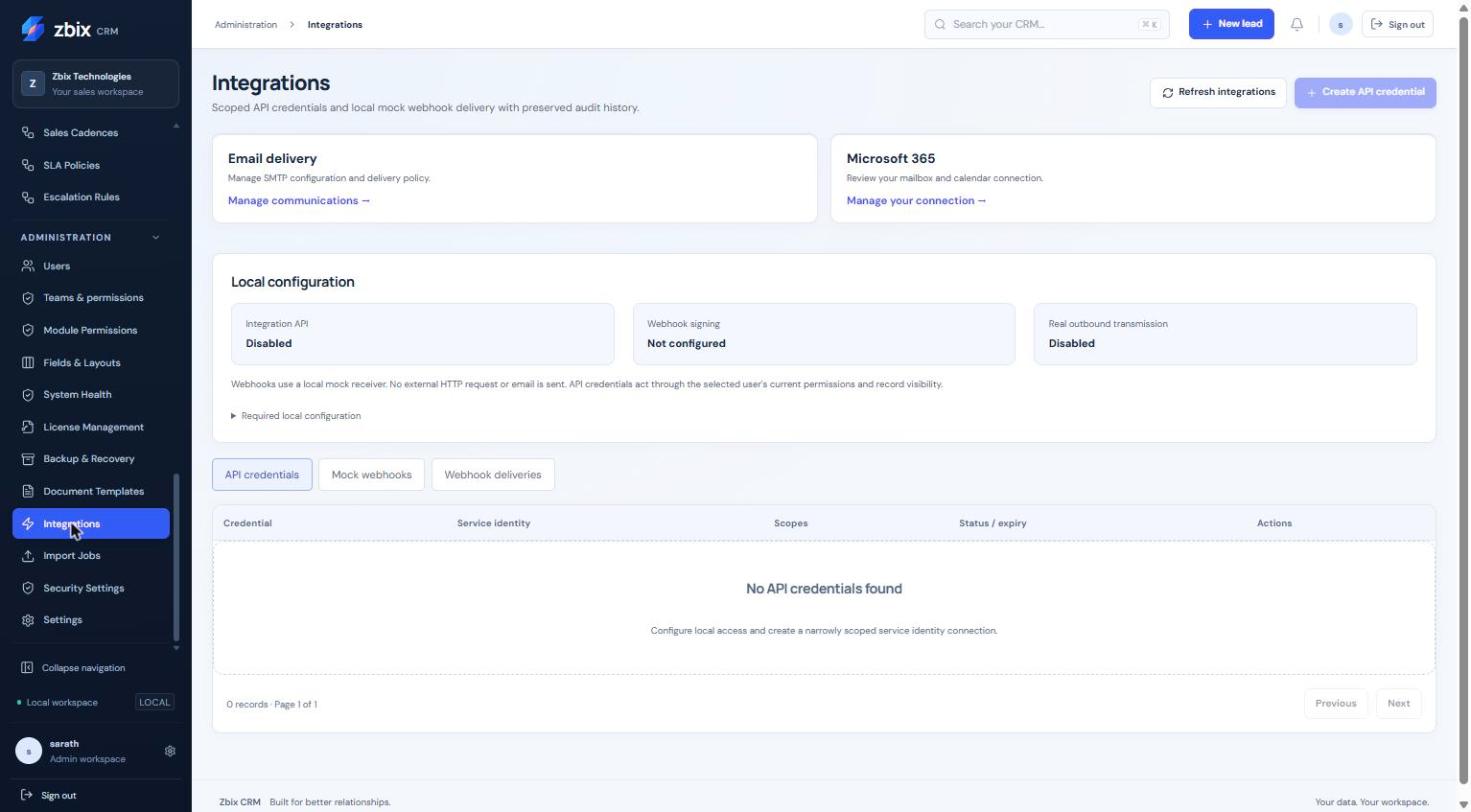Click gear icon beside sarath profile
1471x812 pixels.
coord(170,751)
